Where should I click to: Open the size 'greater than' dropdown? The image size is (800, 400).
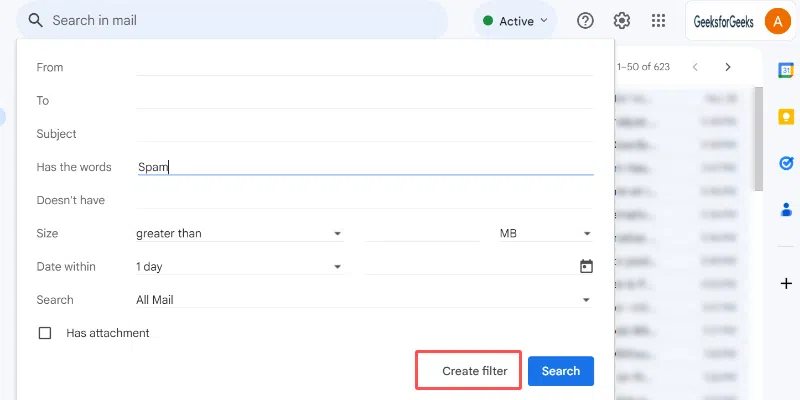[x=239, y=234]
